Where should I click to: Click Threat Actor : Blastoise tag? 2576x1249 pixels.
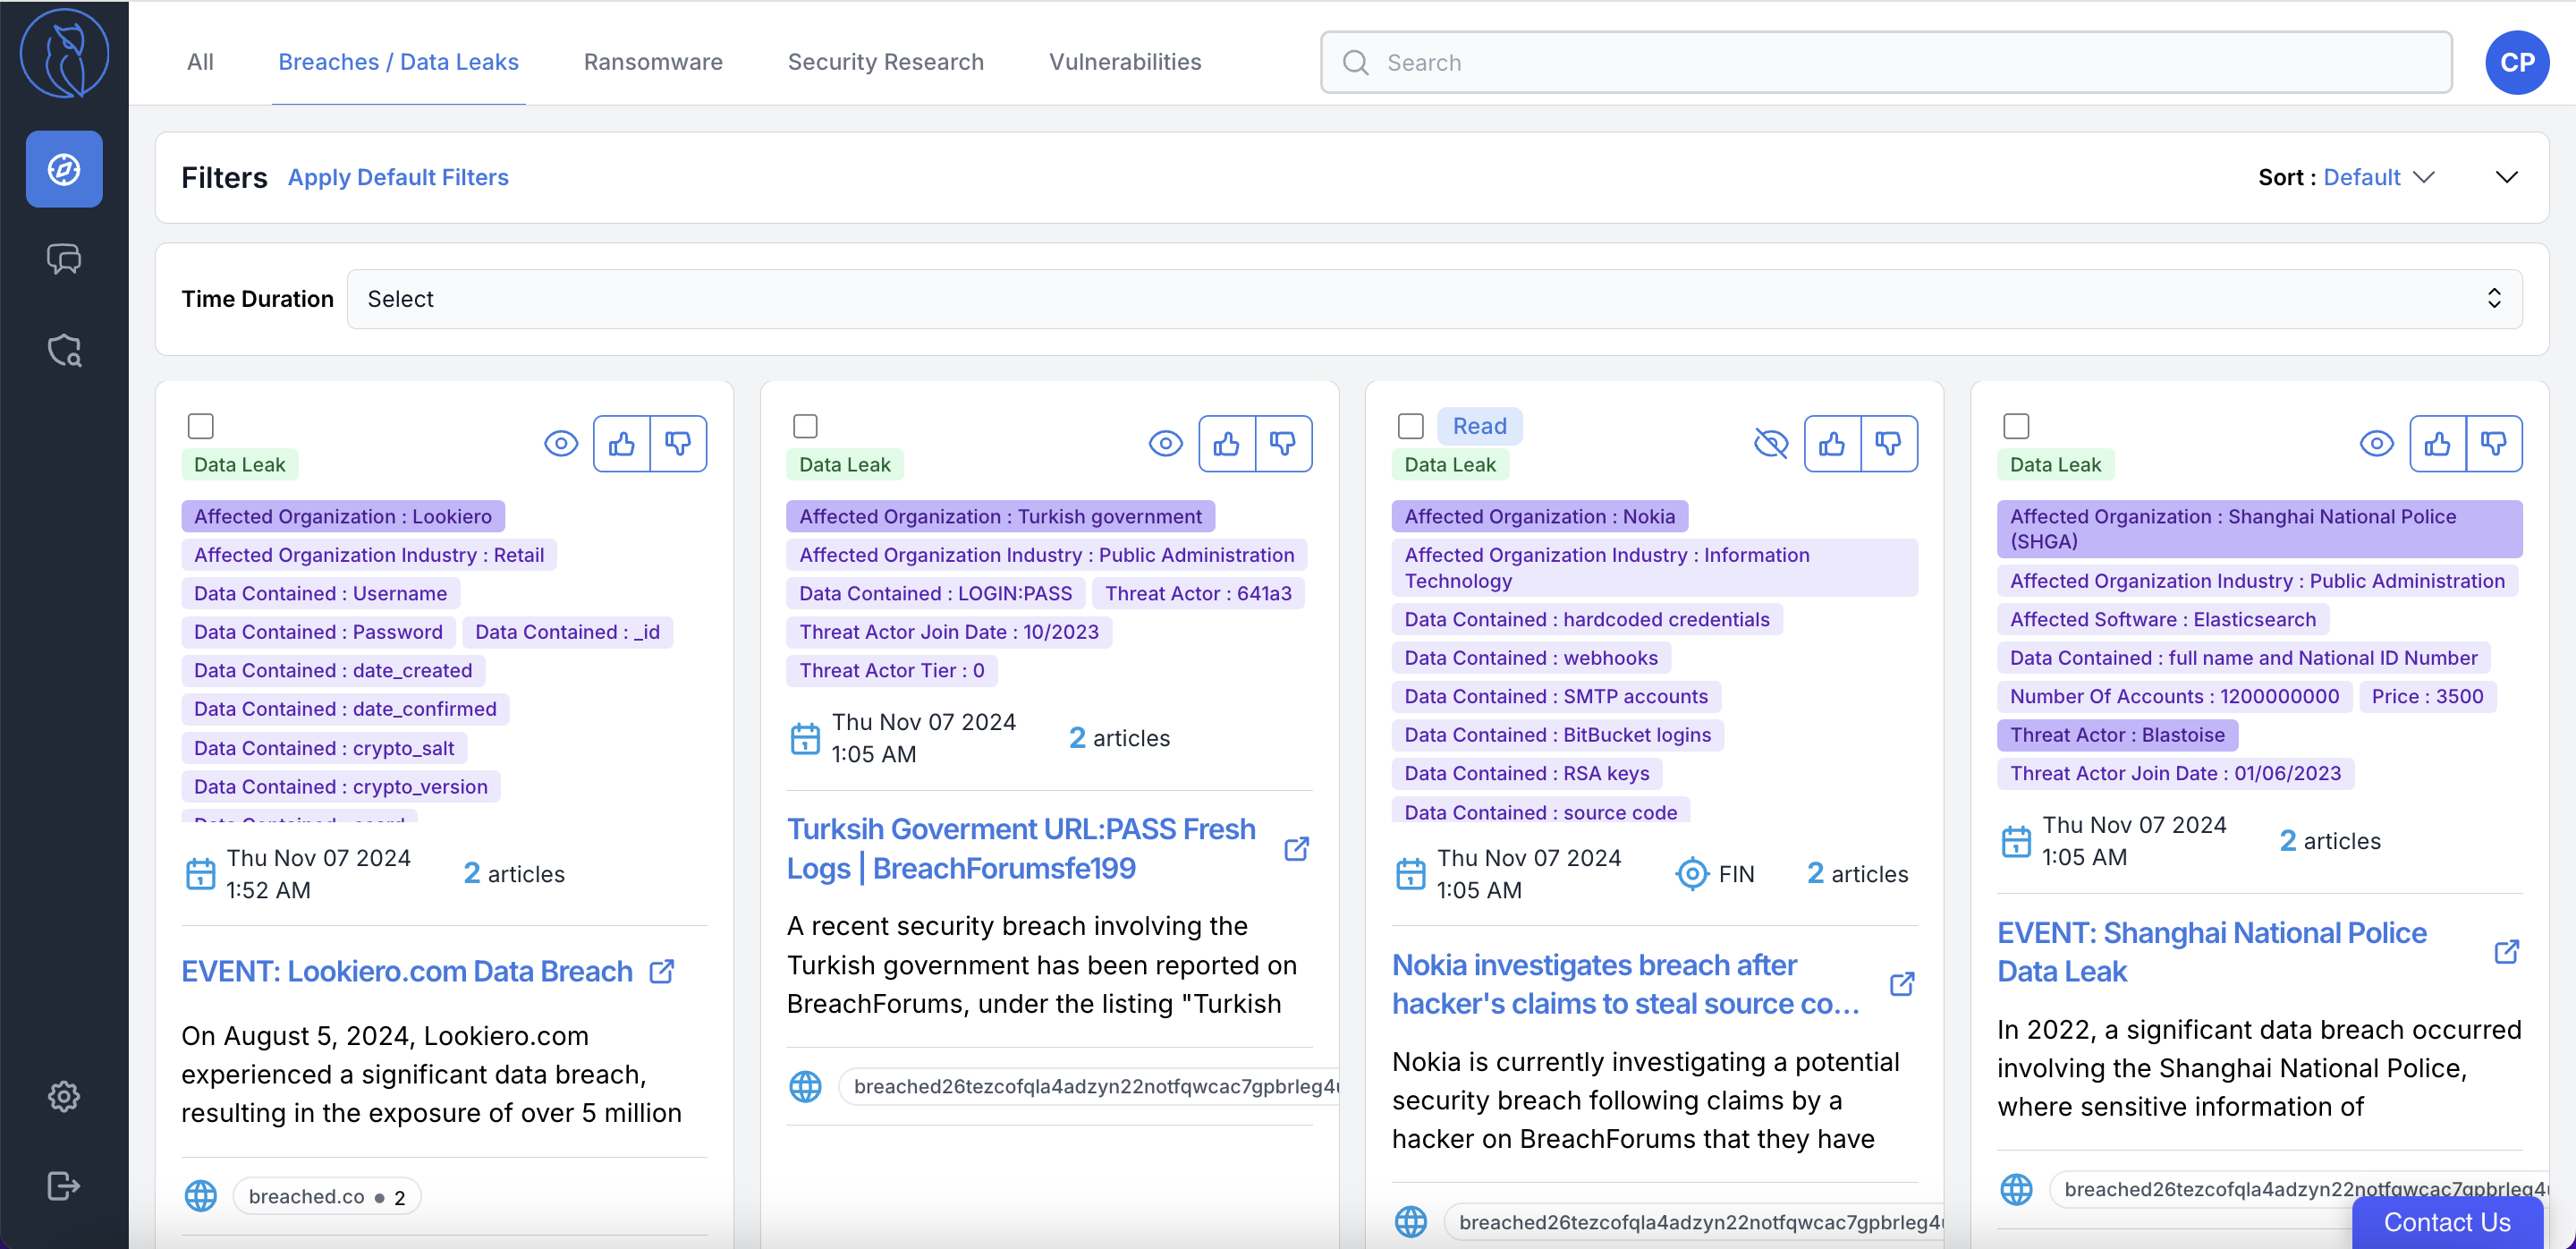coord(2117,735)
